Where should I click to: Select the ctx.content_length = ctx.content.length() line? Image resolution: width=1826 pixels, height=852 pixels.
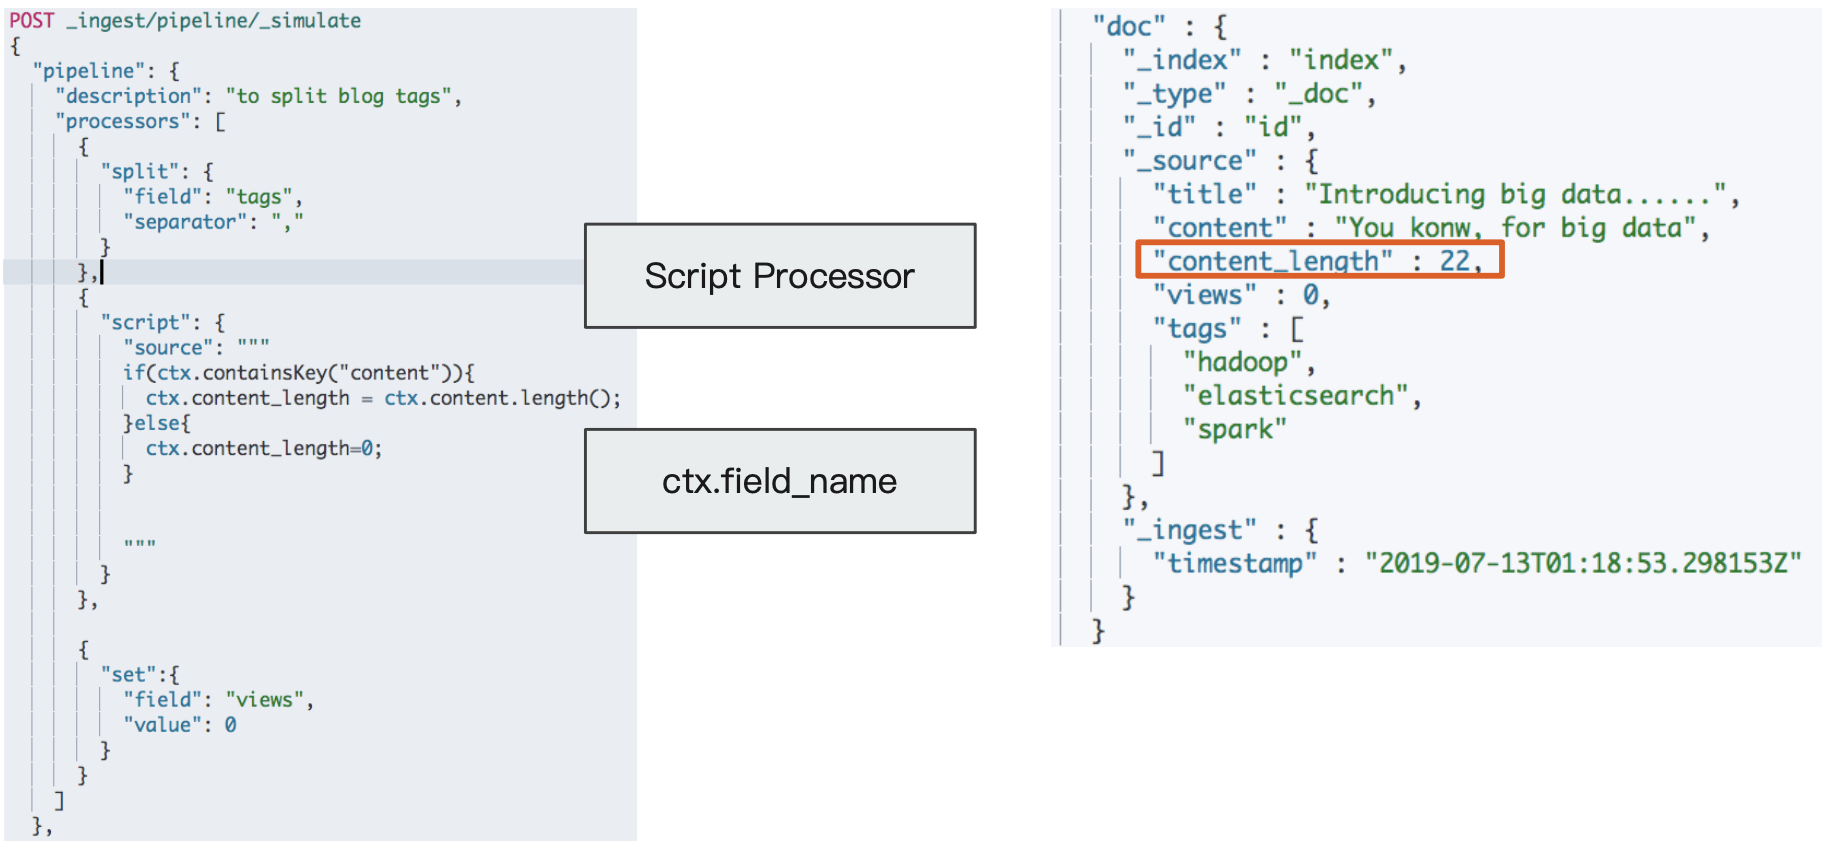tap(383, 398)
